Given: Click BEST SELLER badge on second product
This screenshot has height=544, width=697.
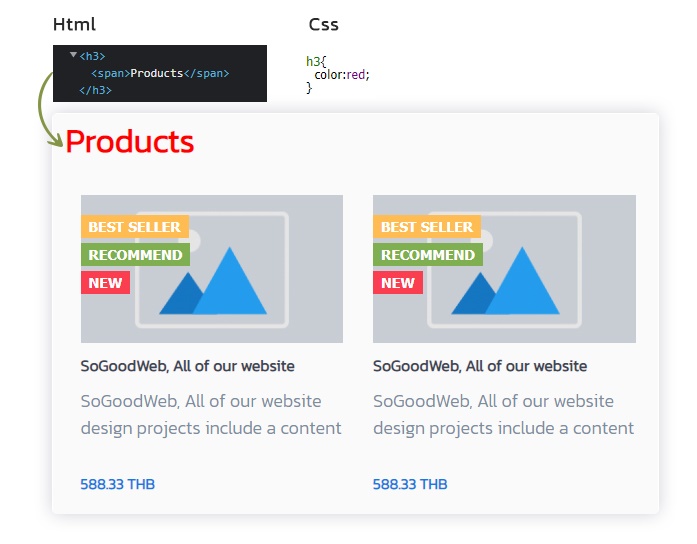Looking at the screenshot, I should pos(427,227).
